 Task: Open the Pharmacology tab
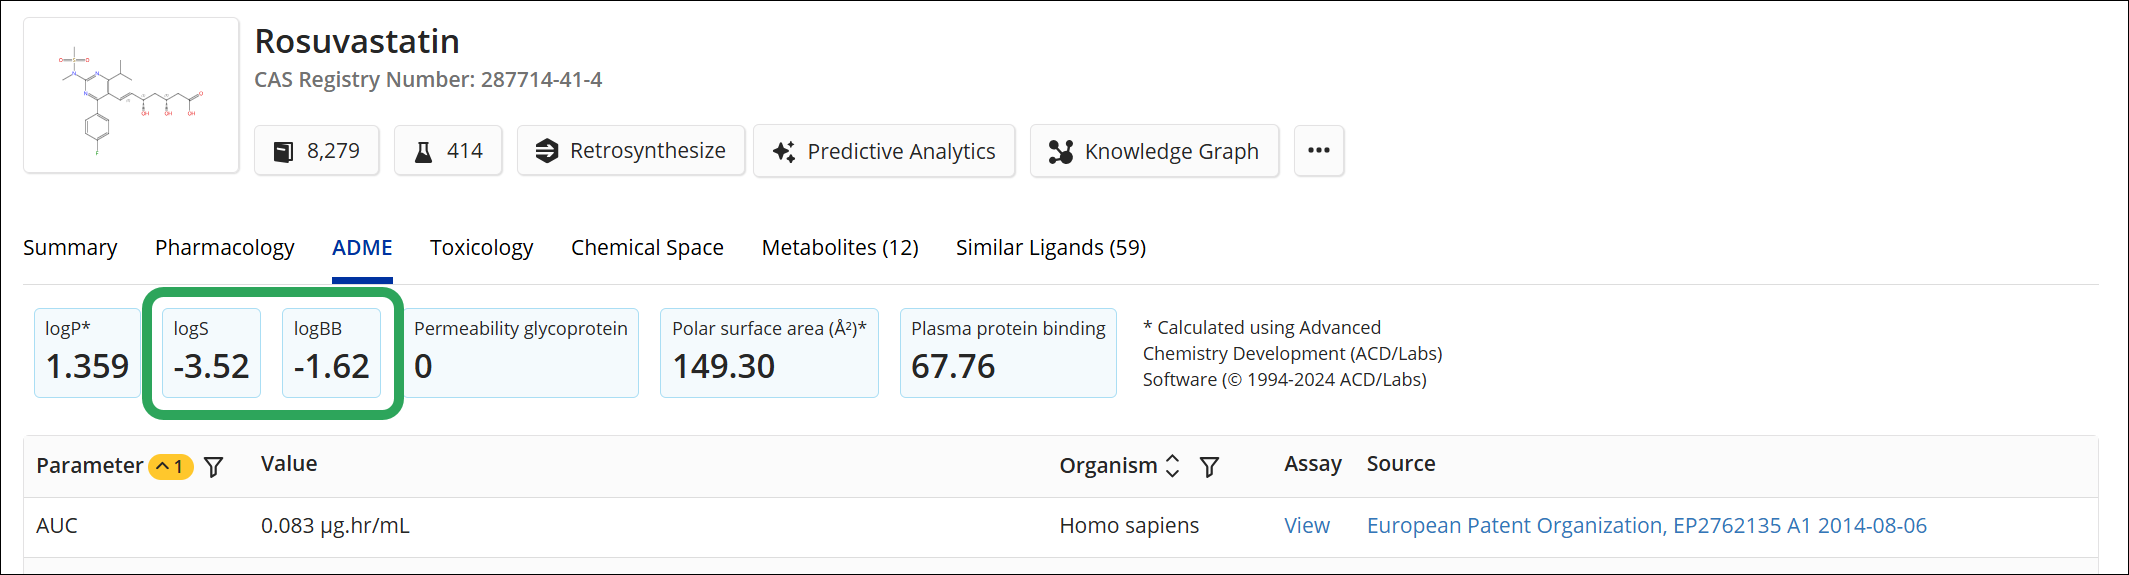tap(224, 248)
